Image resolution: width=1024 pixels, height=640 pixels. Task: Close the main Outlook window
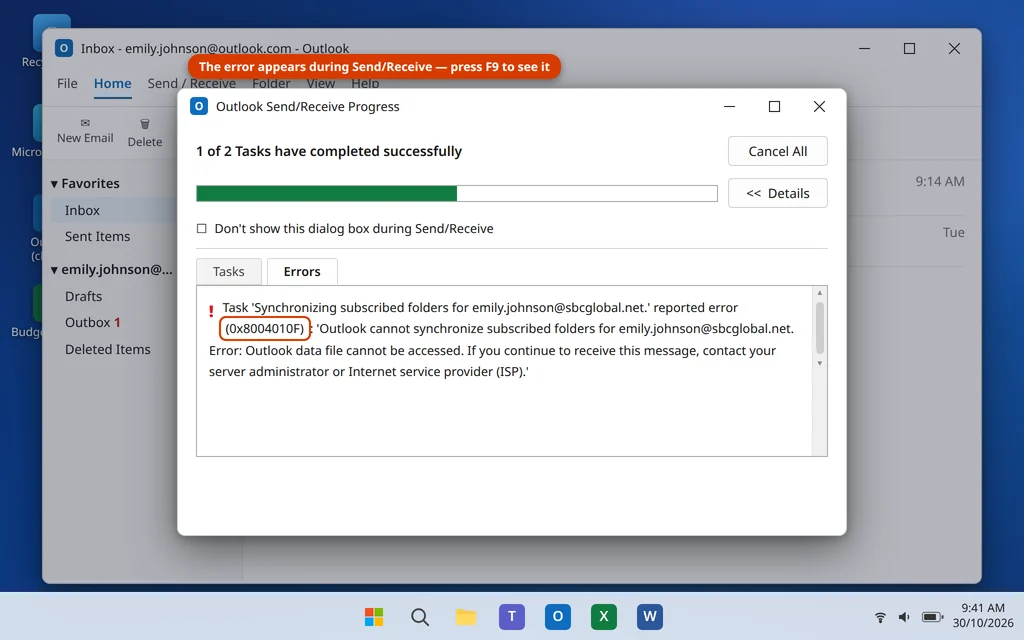(954, 48)
